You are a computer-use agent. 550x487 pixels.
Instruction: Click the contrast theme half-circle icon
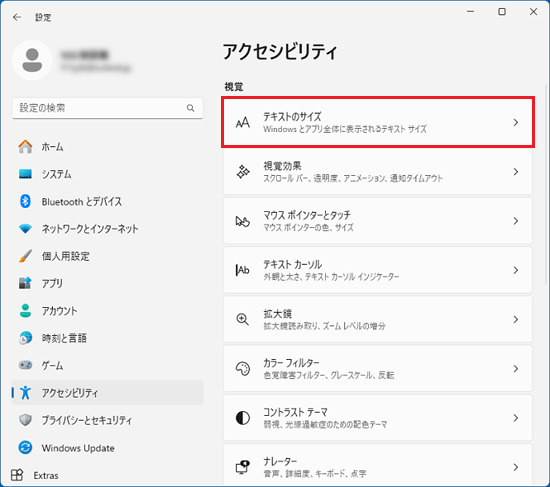coord(243,418)
